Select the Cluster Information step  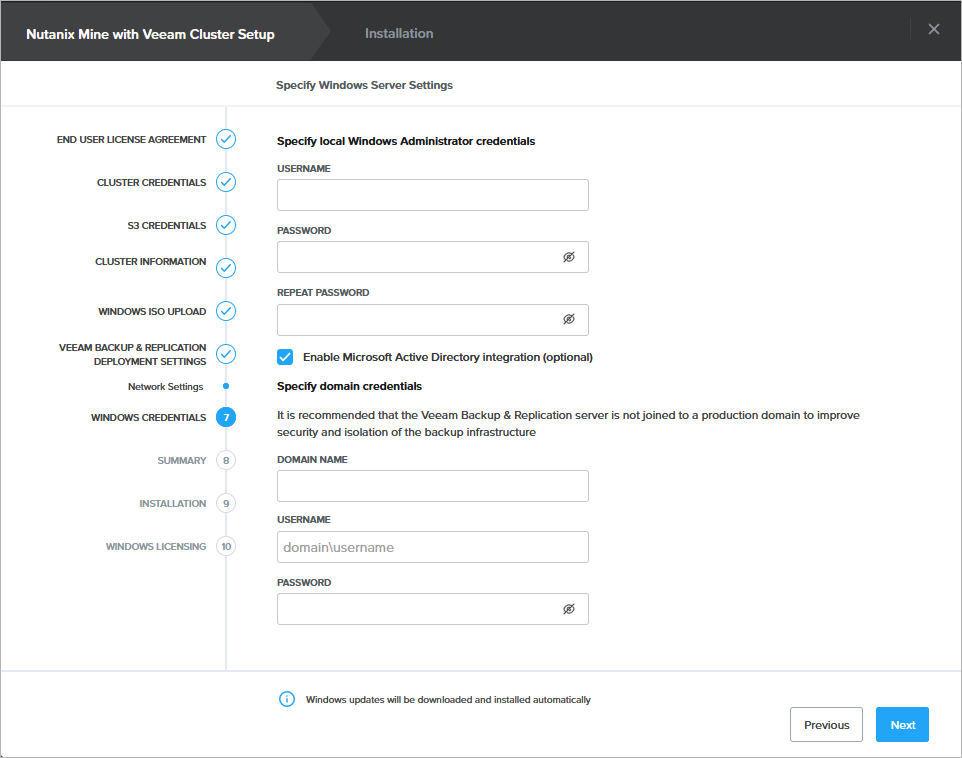coord(150,261)
